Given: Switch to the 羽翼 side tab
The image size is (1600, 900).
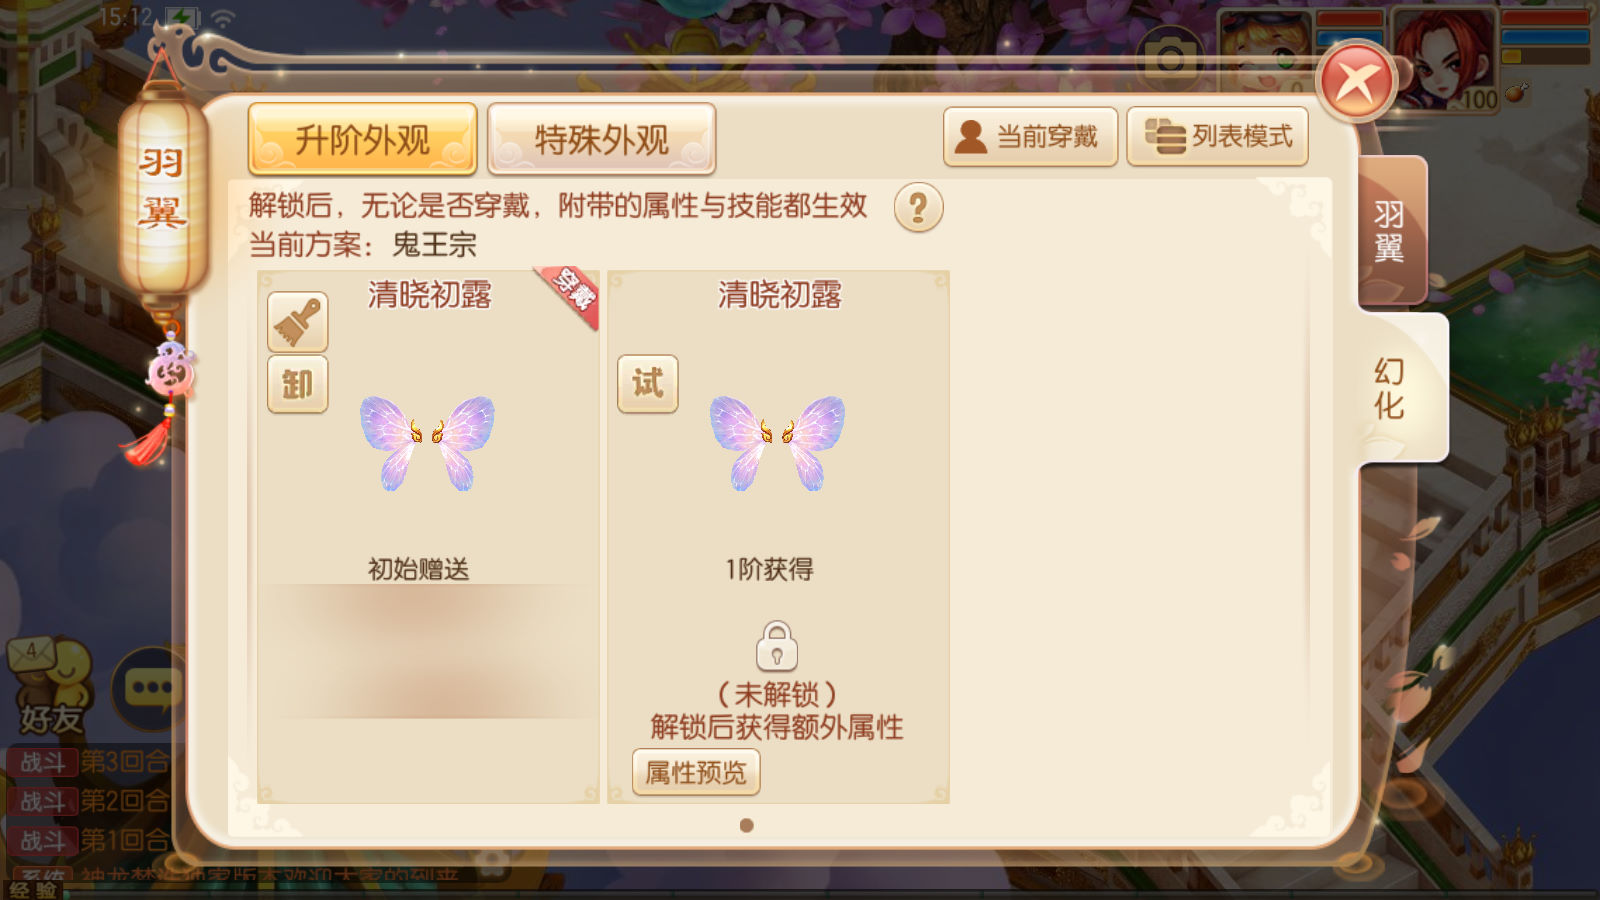Looking at the screenshot, I should click(x=1390, y=230).
